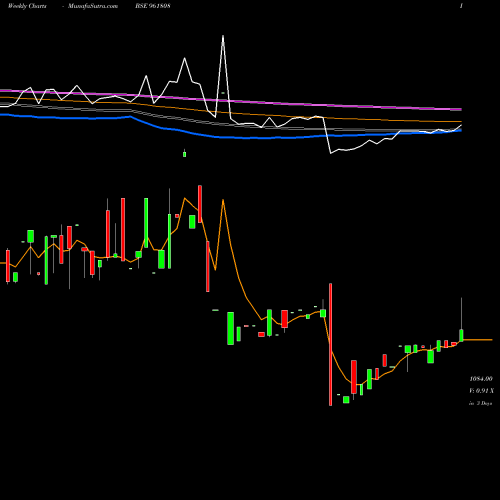The image size is (500, 500).
Task: Click the small green candle floating above the candlestick chart
Action: 184,154
